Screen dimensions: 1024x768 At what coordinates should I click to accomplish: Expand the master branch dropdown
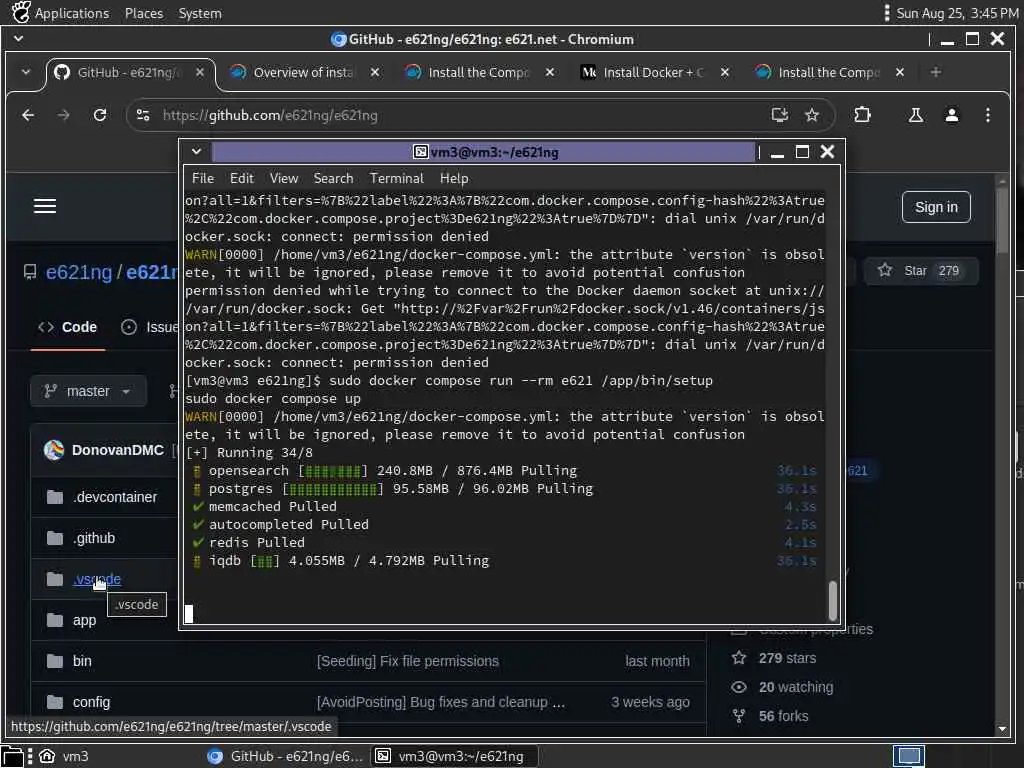click(88, 391)
